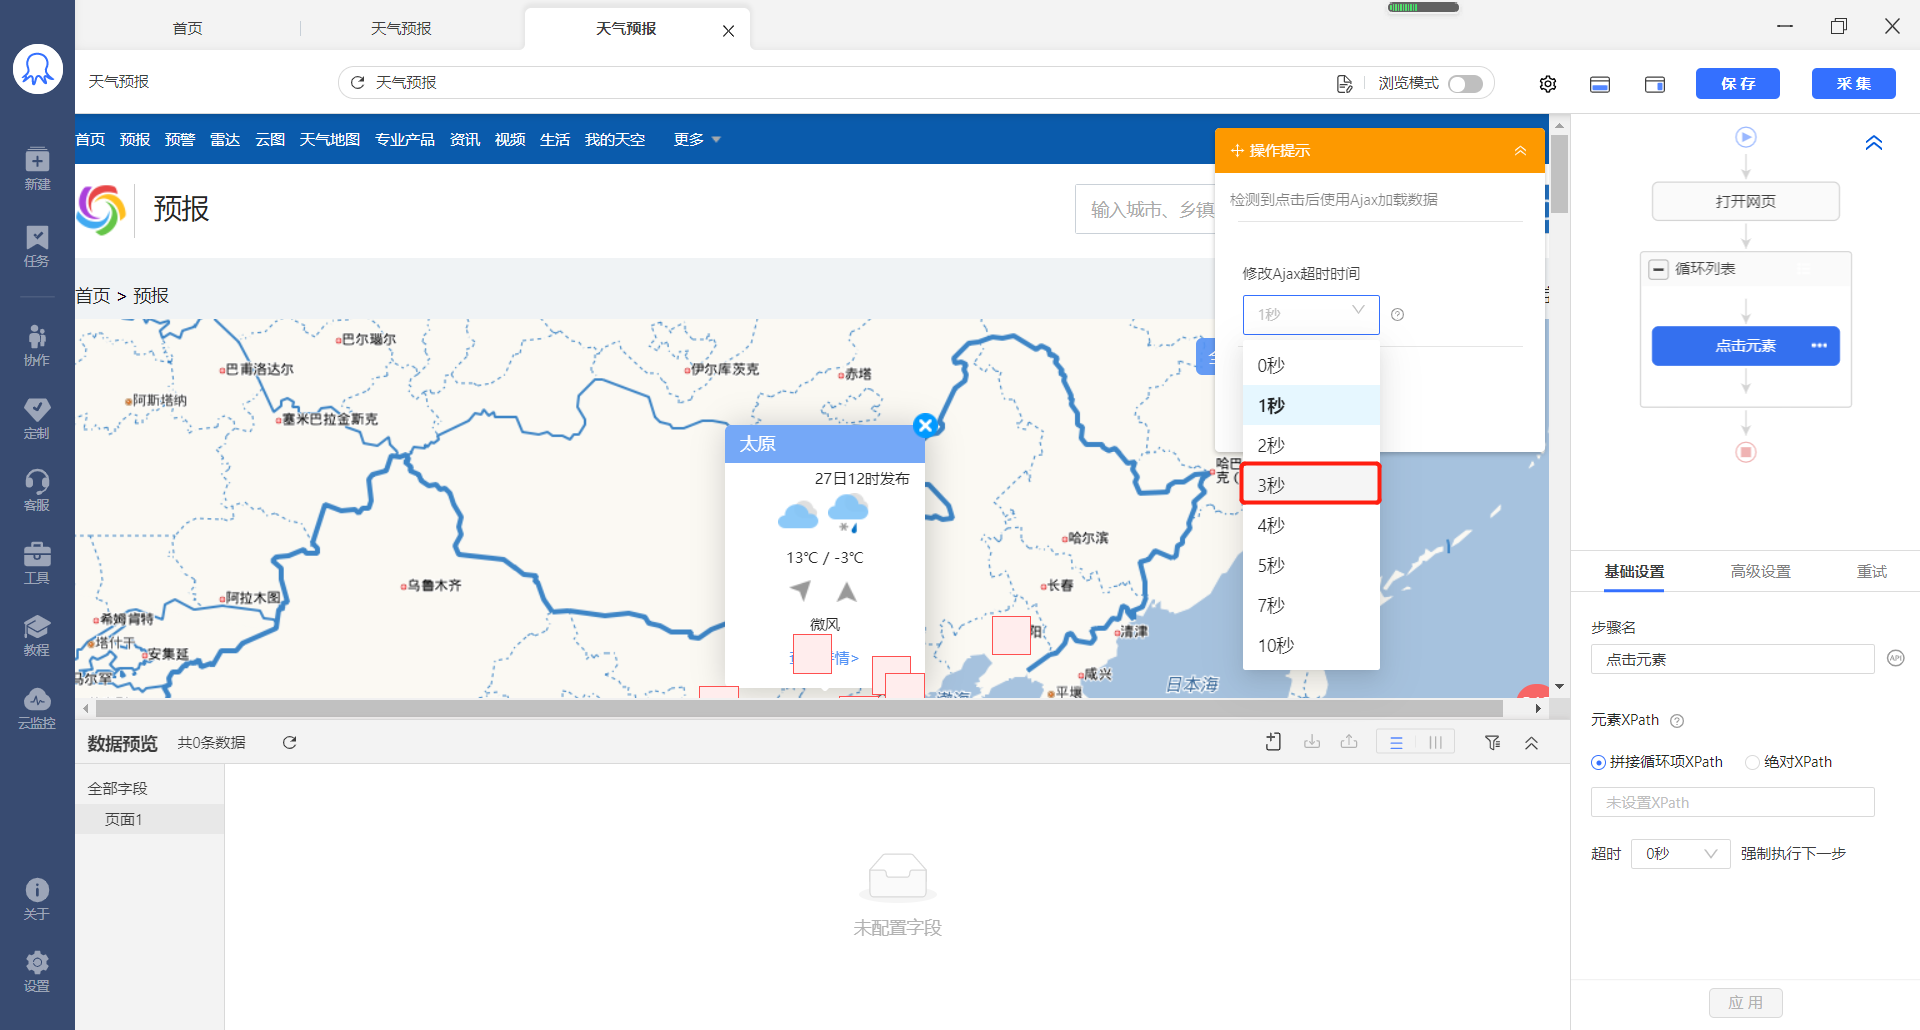Click the reload icon in address bar
Image resolution: width=1920 pixels, height=1030 pixels.
click(357, 82)
